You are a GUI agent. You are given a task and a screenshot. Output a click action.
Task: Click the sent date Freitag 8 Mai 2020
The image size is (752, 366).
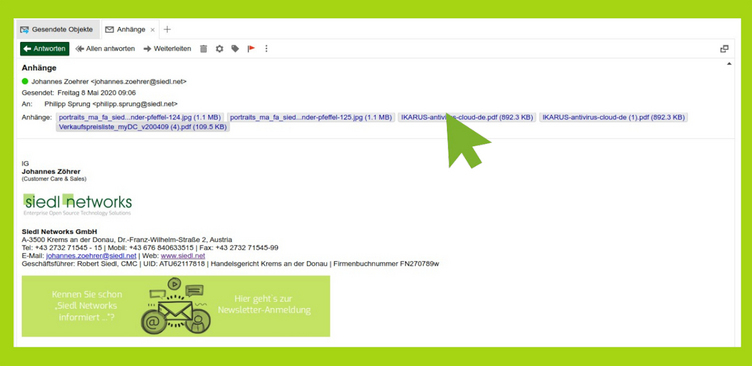(x=96, y=93)
